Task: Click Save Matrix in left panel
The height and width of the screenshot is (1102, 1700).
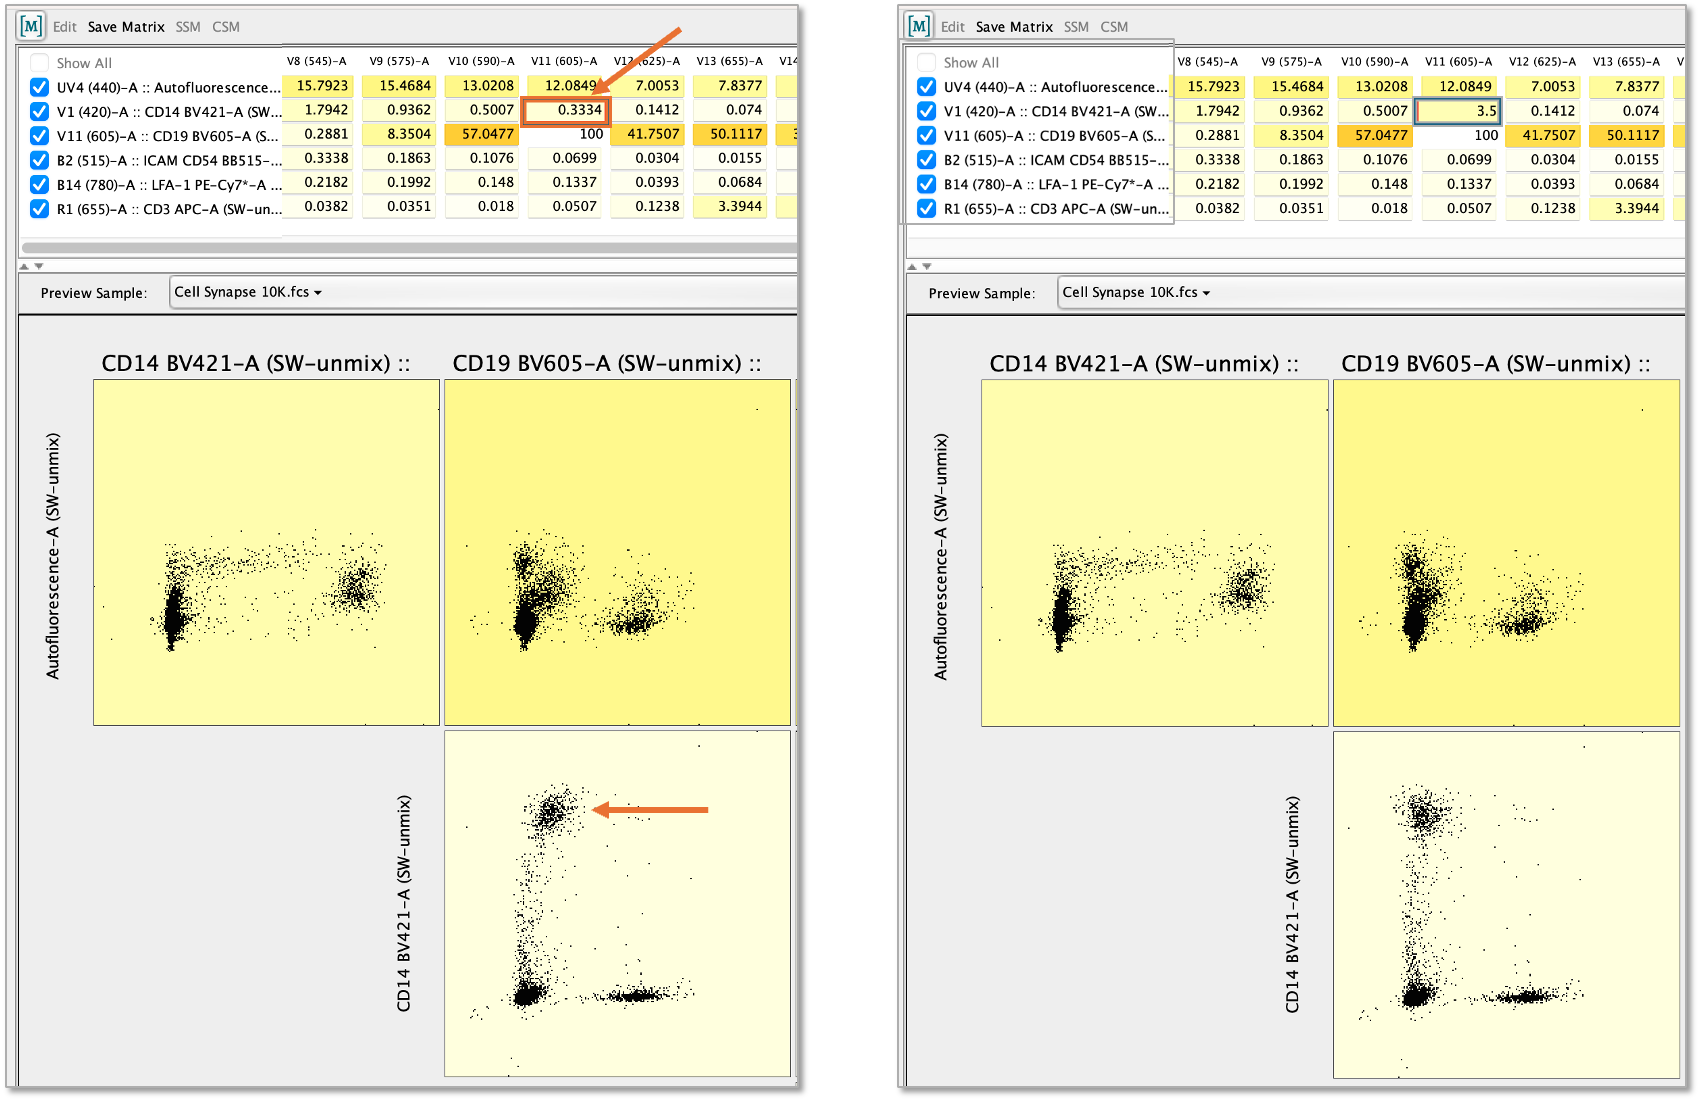Action: coord(126,27)
